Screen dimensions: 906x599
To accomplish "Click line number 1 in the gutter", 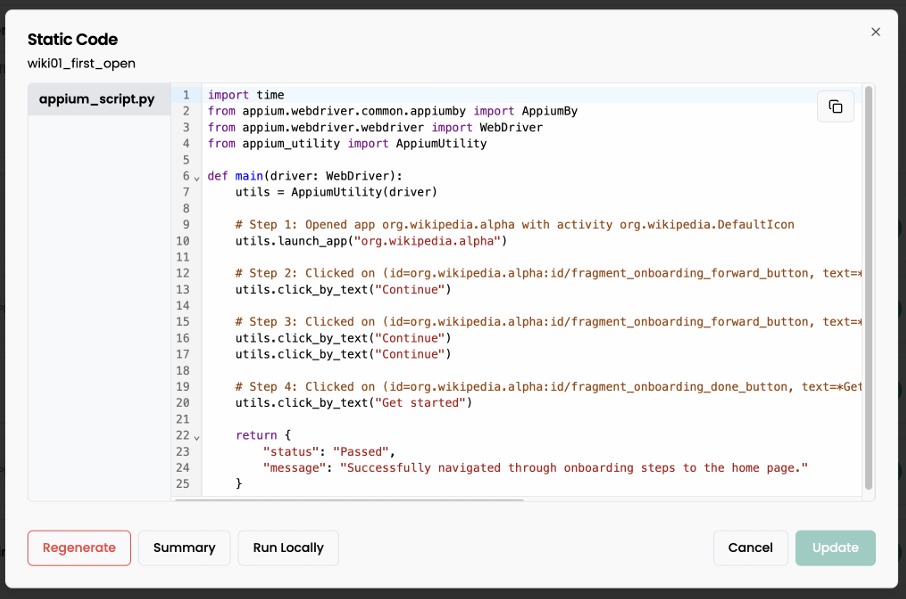I will pos(186,94).
